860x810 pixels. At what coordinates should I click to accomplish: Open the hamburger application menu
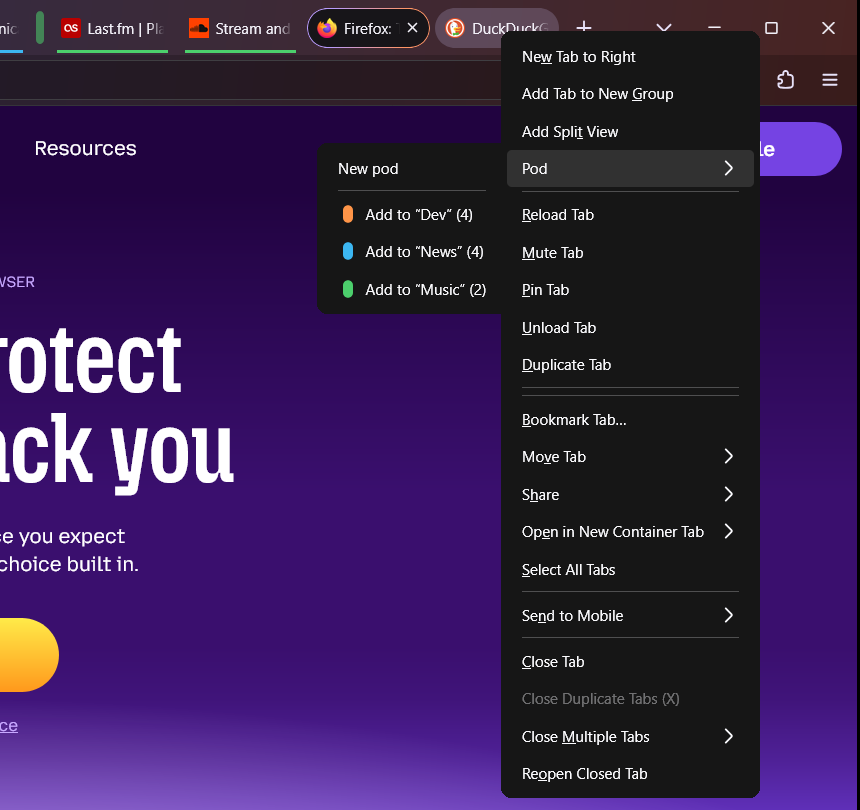[x=829, y=80]
